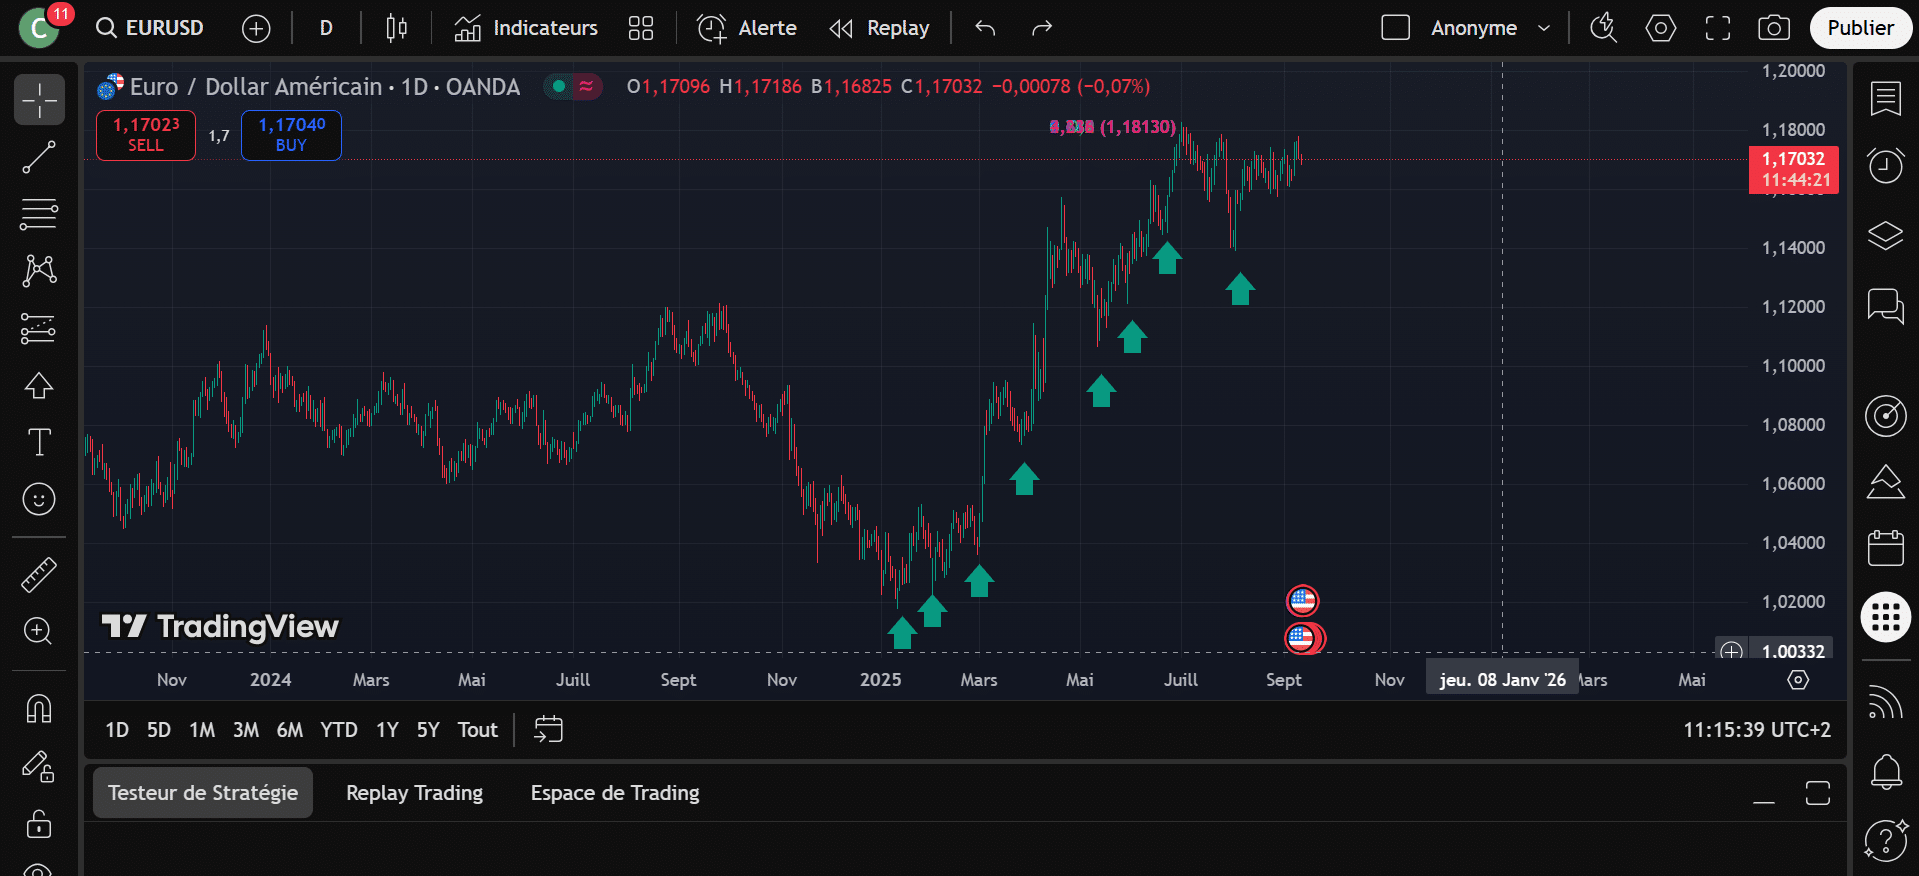Activate magnet mode for drawings
Screen dimensions: 1919x876
tap(39, 709)
